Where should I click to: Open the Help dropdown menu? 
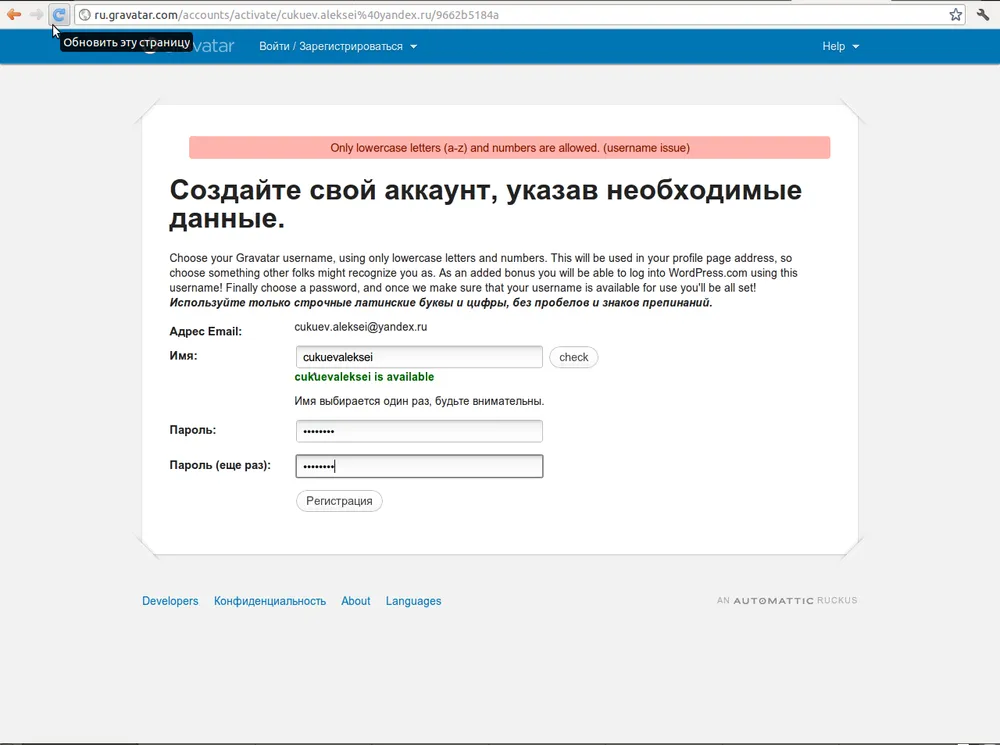(840, 46)
